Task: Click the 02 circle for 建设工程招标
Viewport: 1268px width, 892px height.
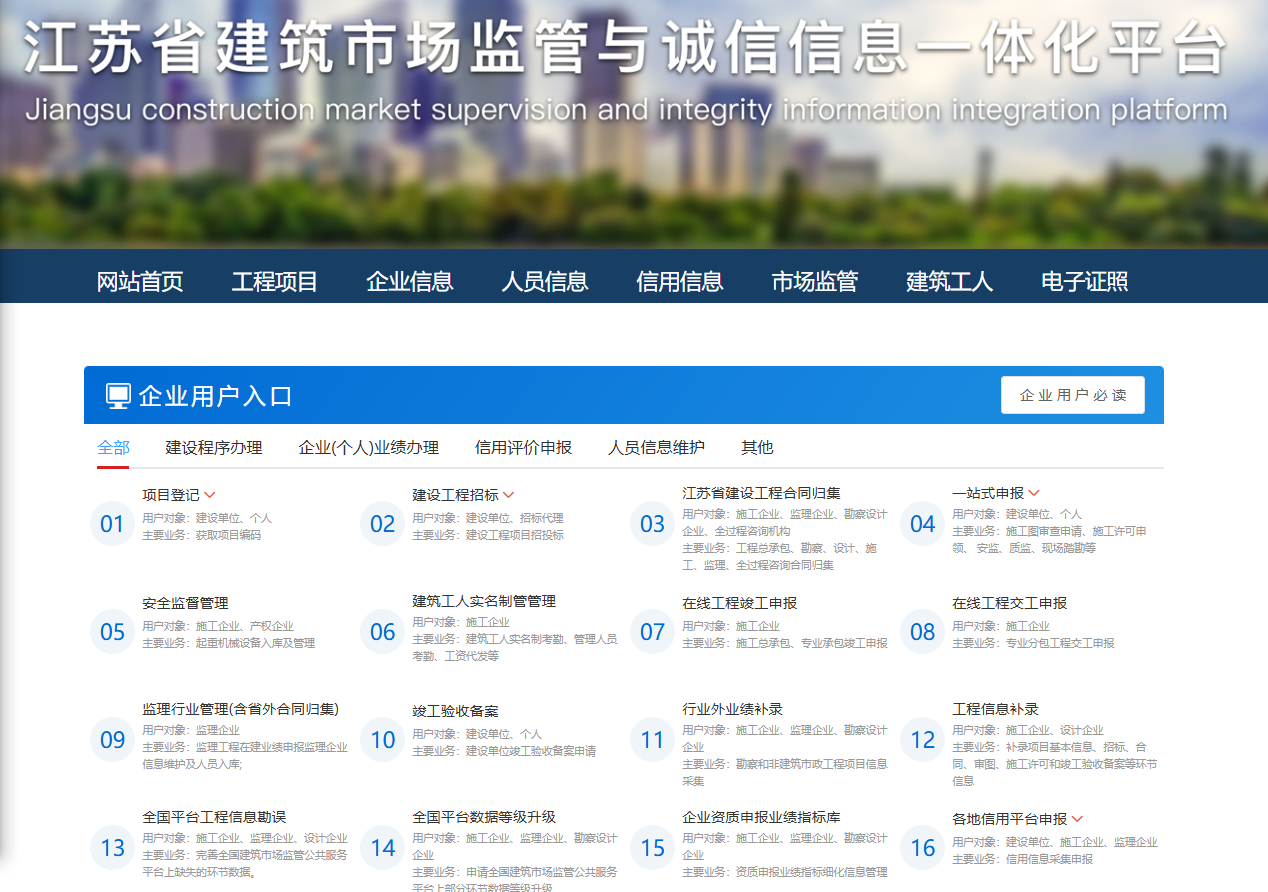Action: (383, 524)
